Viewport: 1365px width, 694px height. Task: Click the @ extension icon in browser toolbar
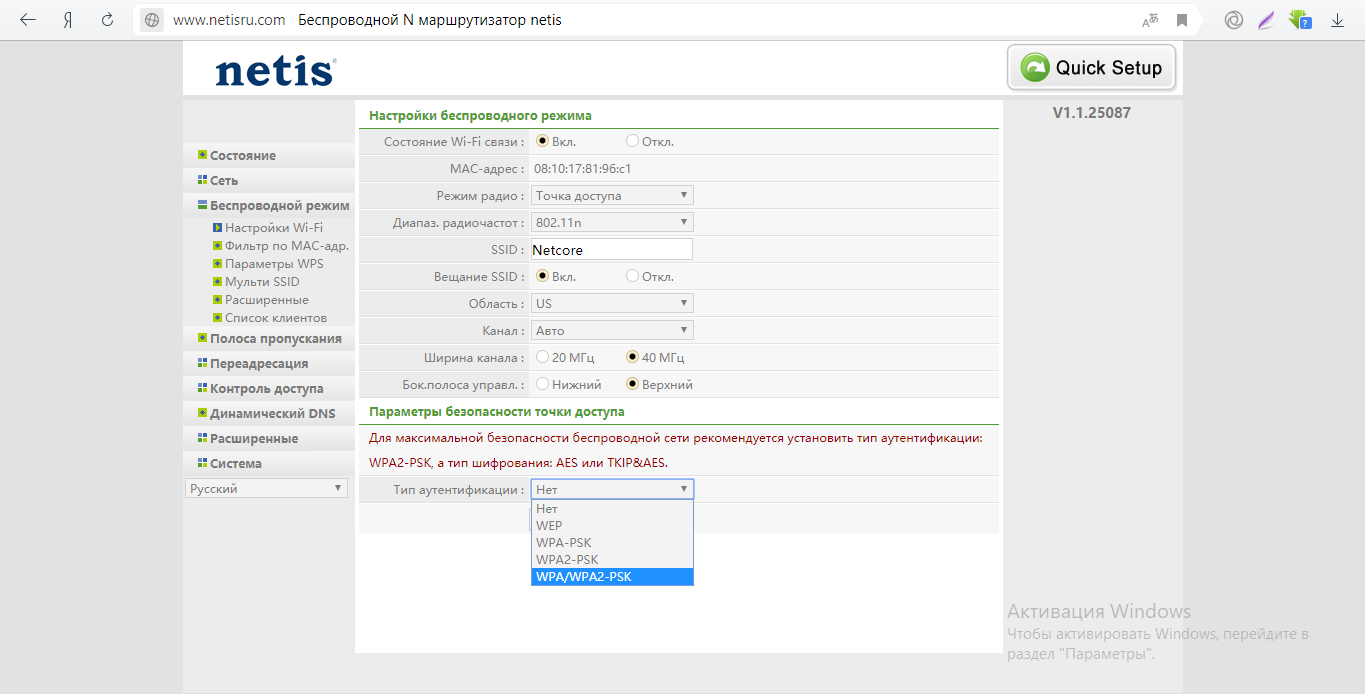click(x=1234, y=20)
